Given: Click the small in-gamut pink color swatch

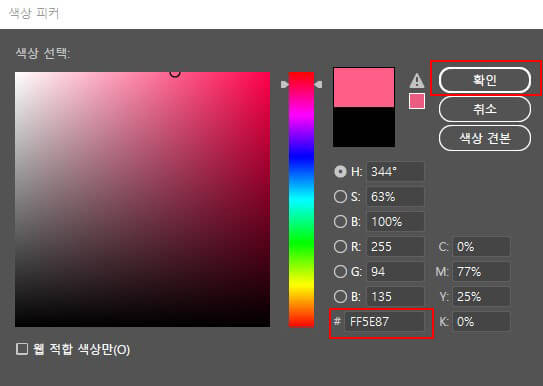Looking at the screenshot, I should click(x=417, y=101).
